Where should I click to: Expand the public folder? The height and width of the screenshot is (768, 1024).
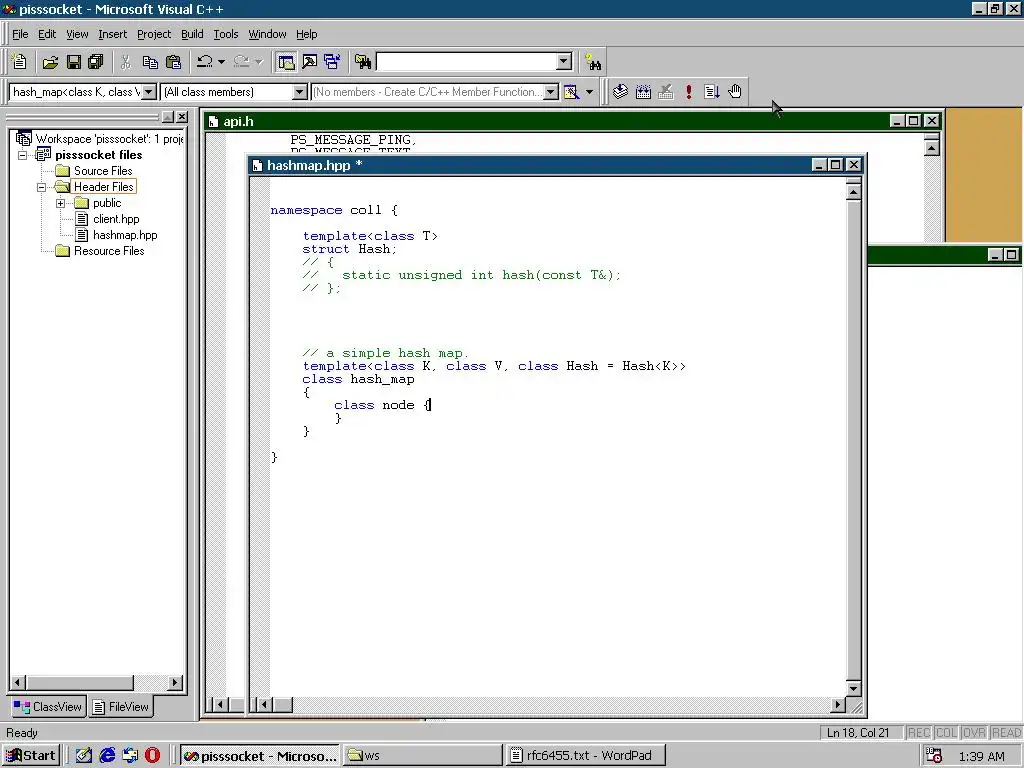tap(61, 203)
